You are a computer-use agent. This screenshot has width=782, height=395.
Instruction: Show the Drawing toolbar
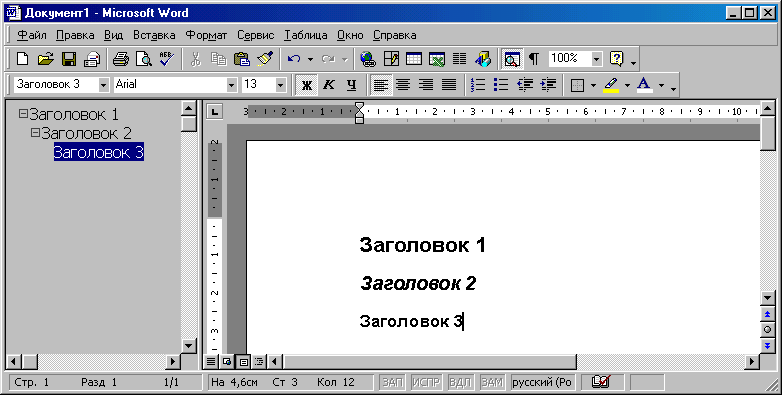point(483,59)
